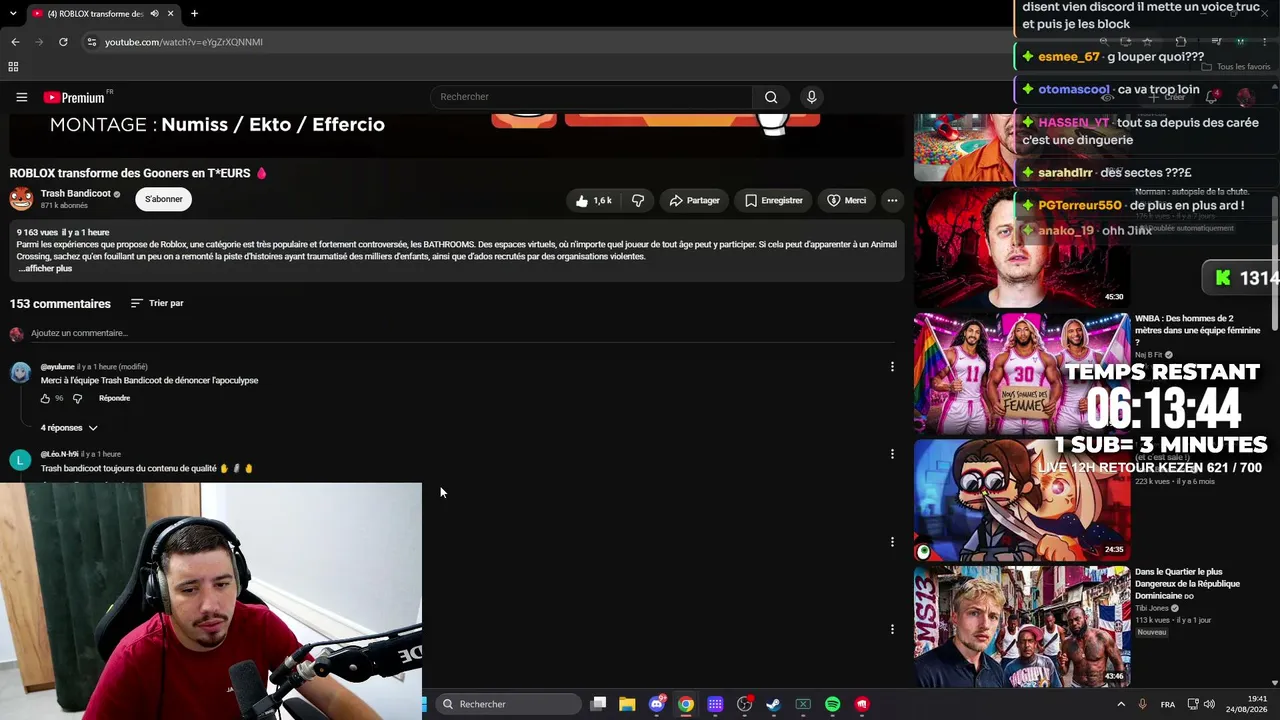Click the YouTube Rechercher search field
Image resolution: width=1280 pixels, height=720 pixels.
(592, 97)
